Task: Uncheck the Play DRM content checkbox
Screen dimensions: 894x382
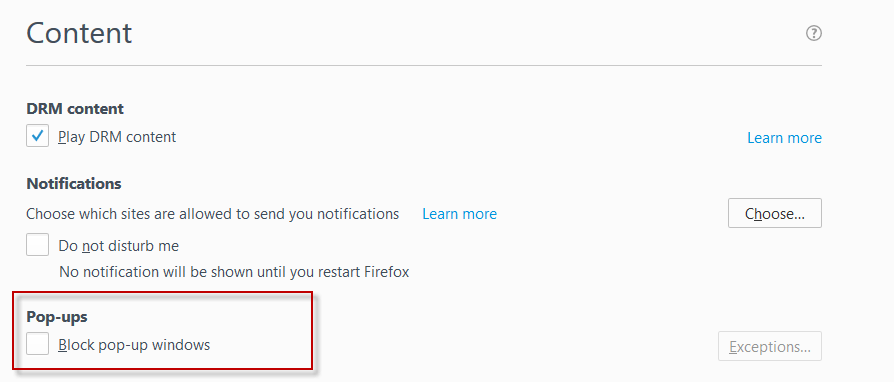Action: click(38, 136)
